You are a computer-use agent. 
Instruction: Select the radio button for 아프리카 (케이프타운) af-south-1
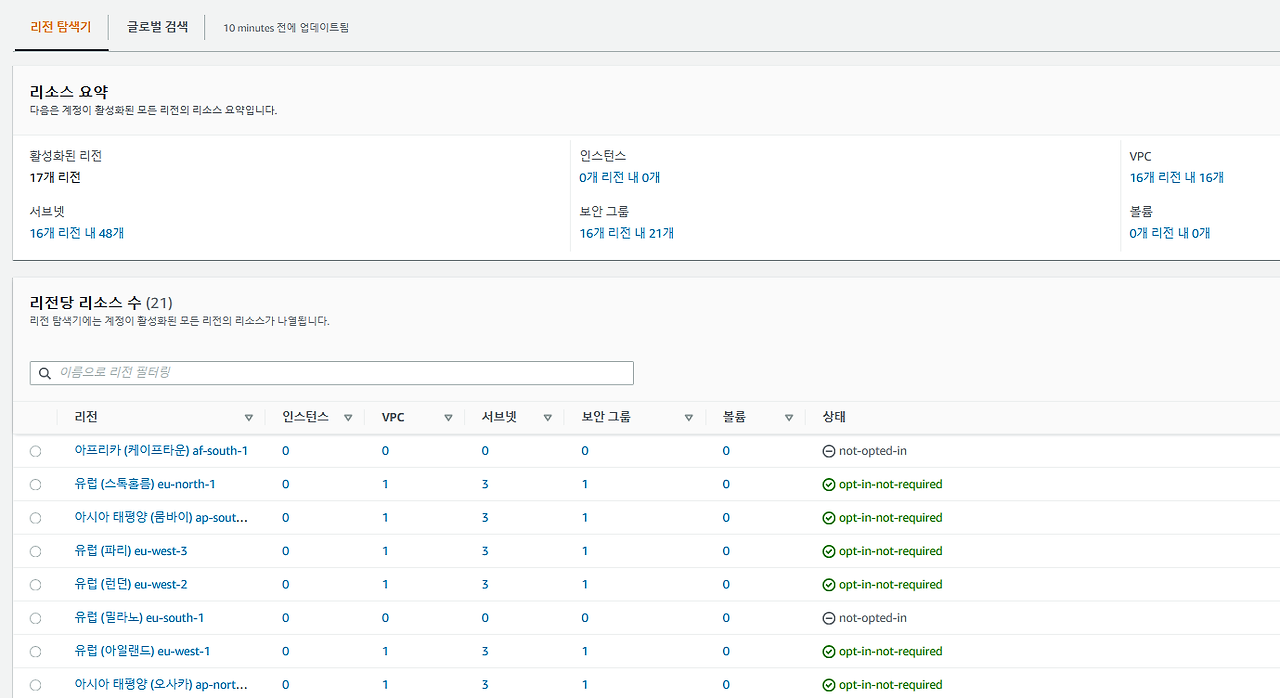[35, 451]
